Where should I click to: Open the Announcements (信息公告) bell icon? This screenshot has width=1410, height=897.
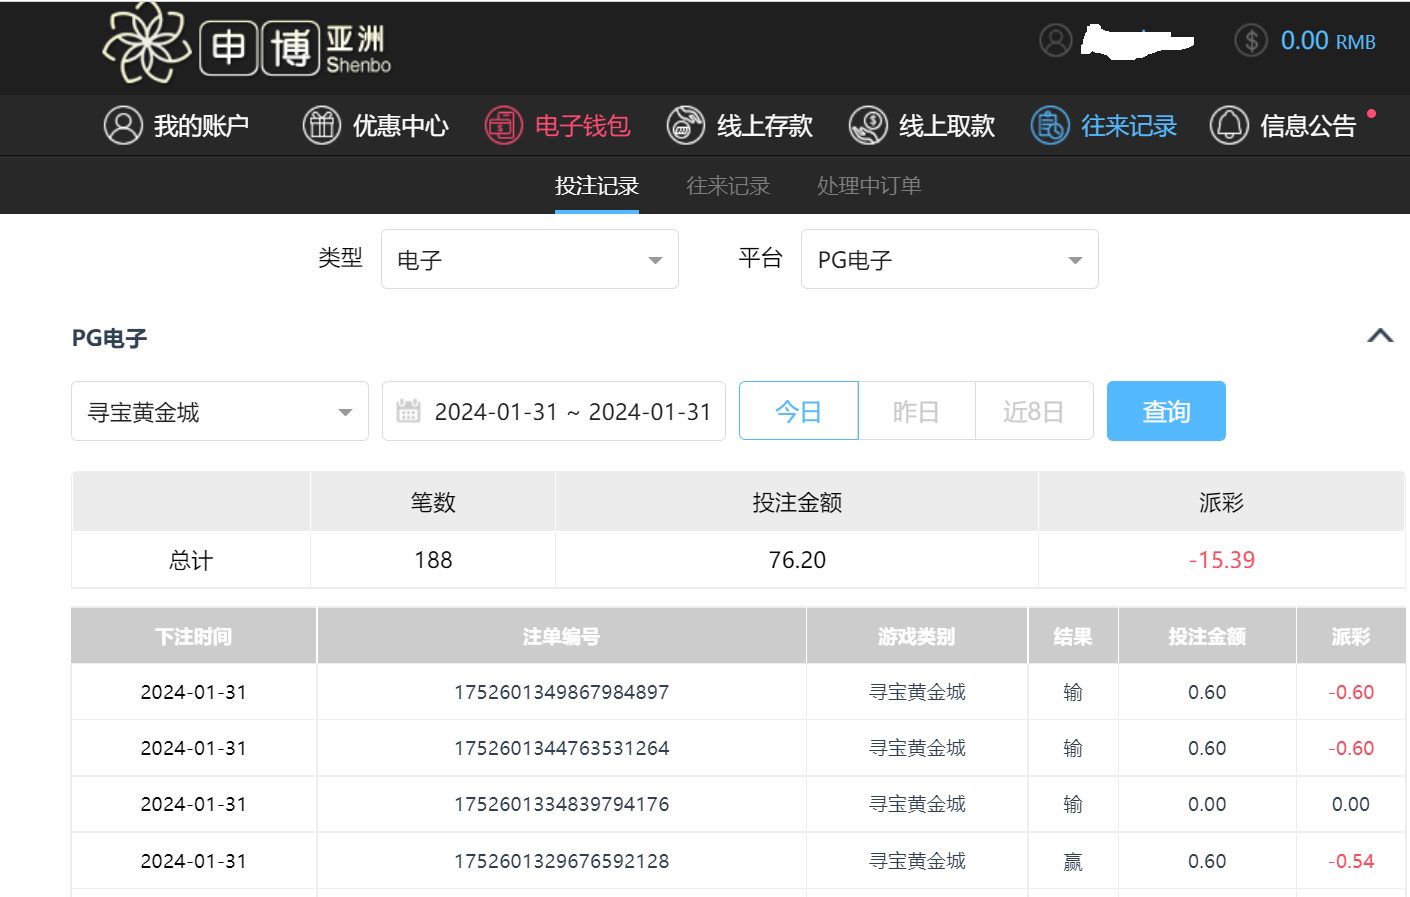coord(1229,125)
